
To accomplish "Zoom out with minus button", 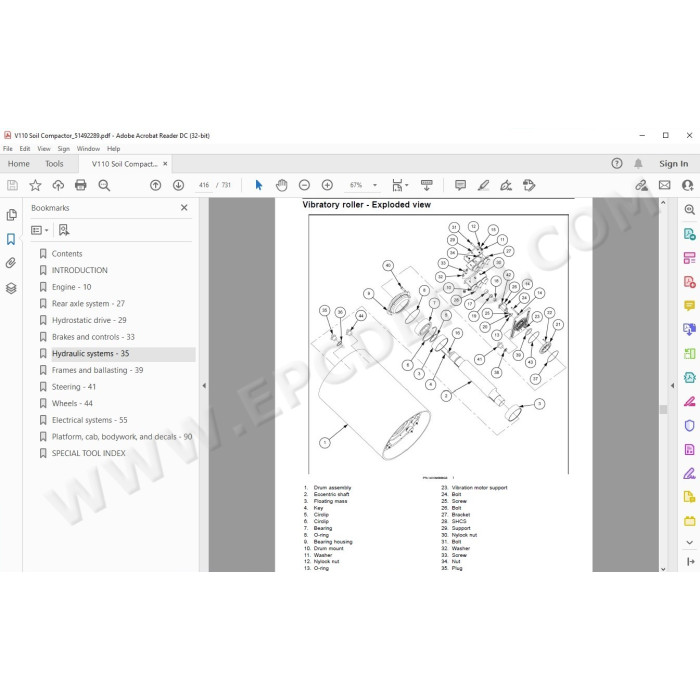I will click(304, 185).
